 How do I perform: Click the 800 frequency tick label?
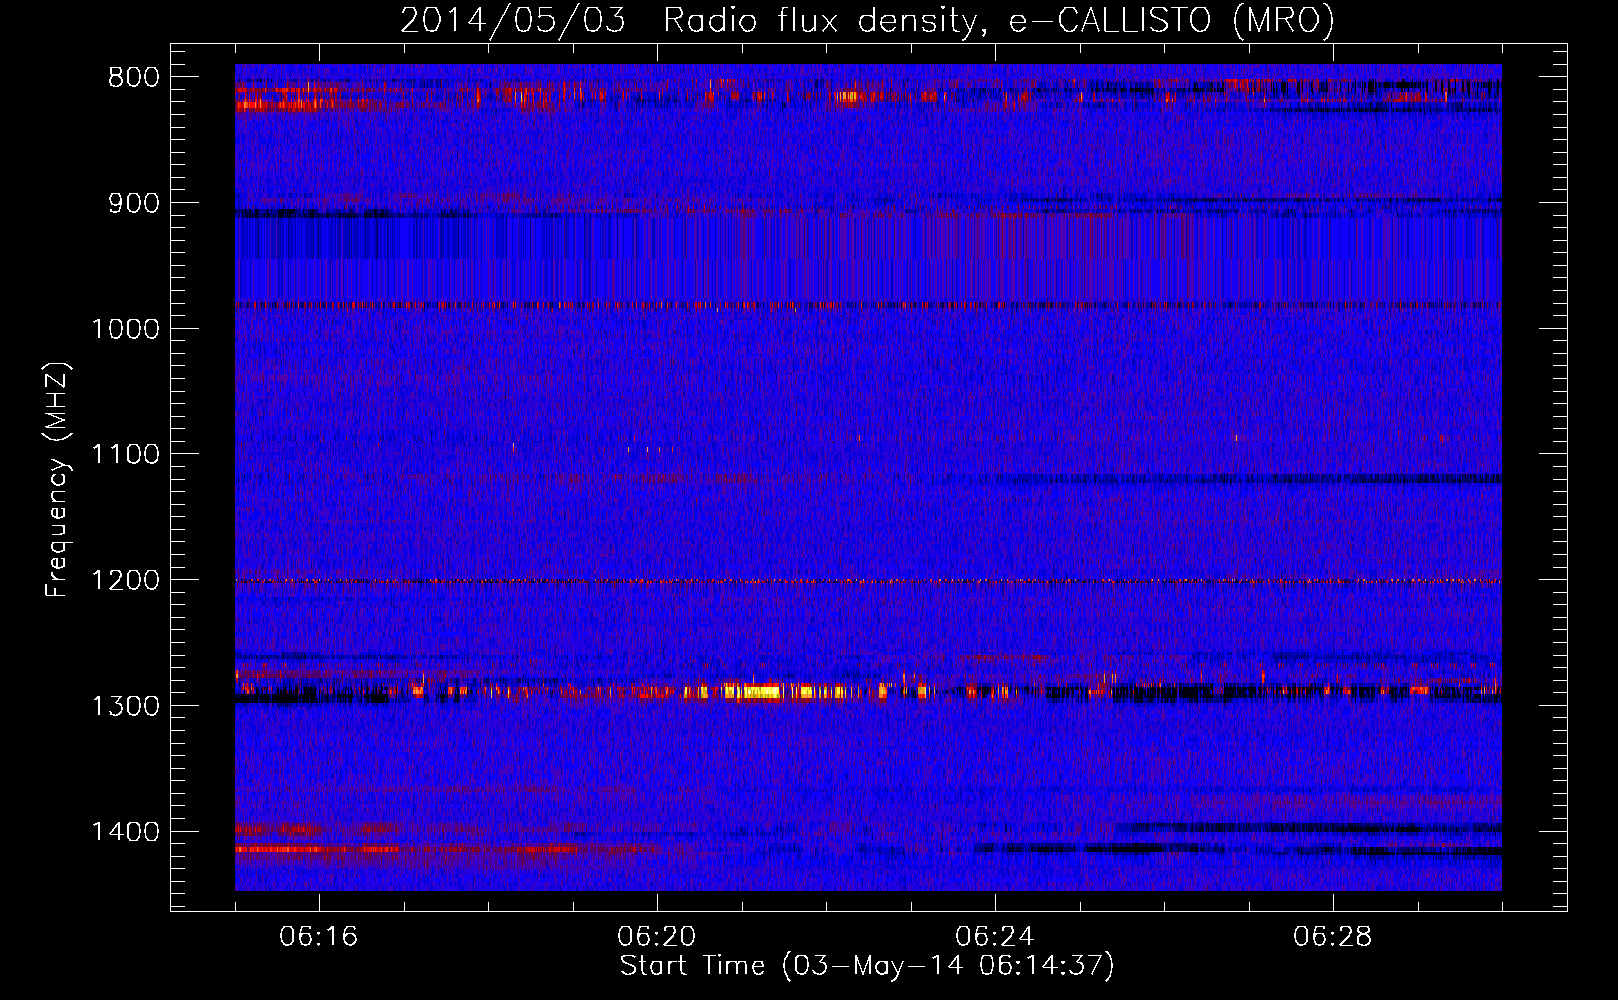[134, 78]
